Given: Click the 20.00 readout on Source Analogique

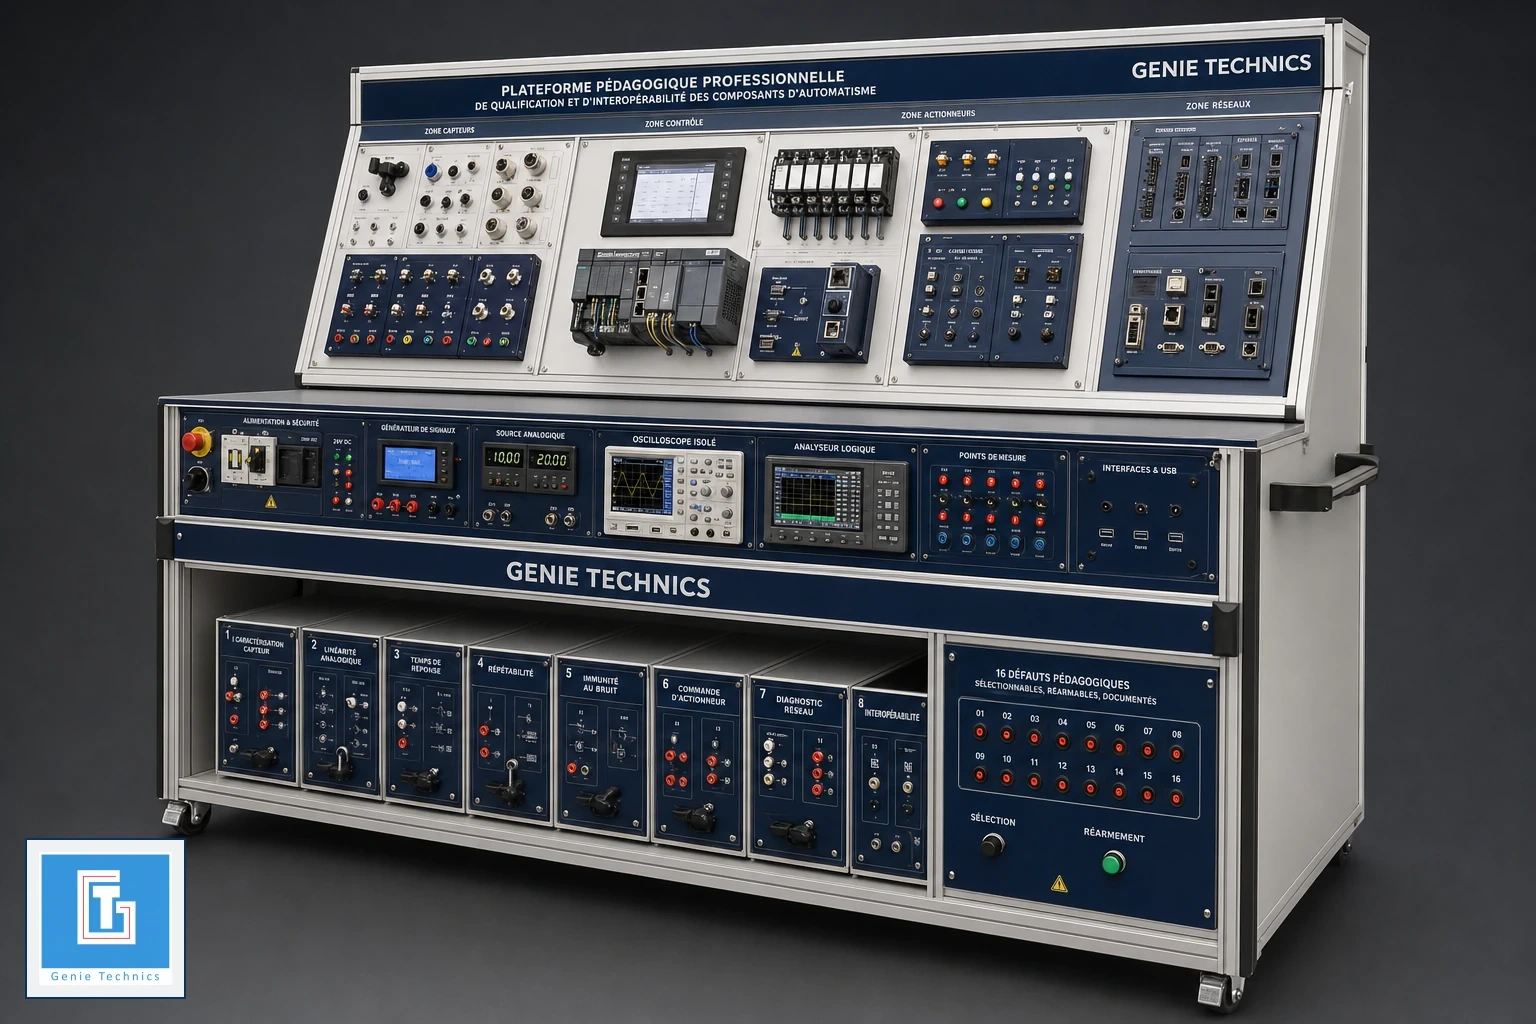Looking at the screenshot, I should [551, 460].
